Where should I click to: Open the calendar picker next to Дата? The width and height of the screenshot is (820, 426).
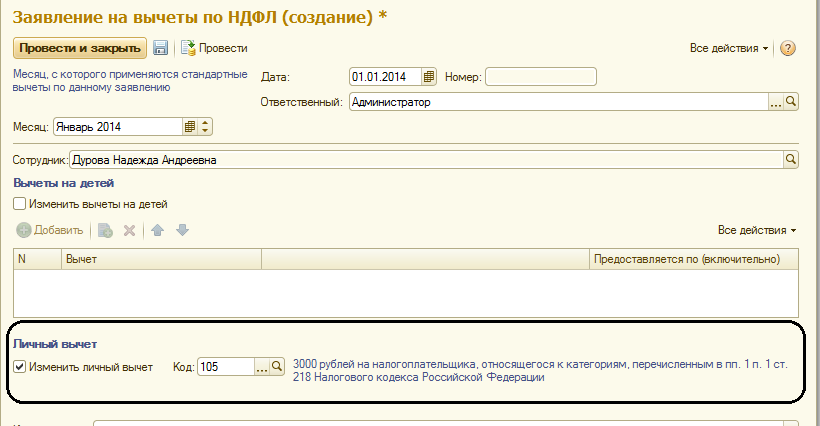tap(429, 77)
